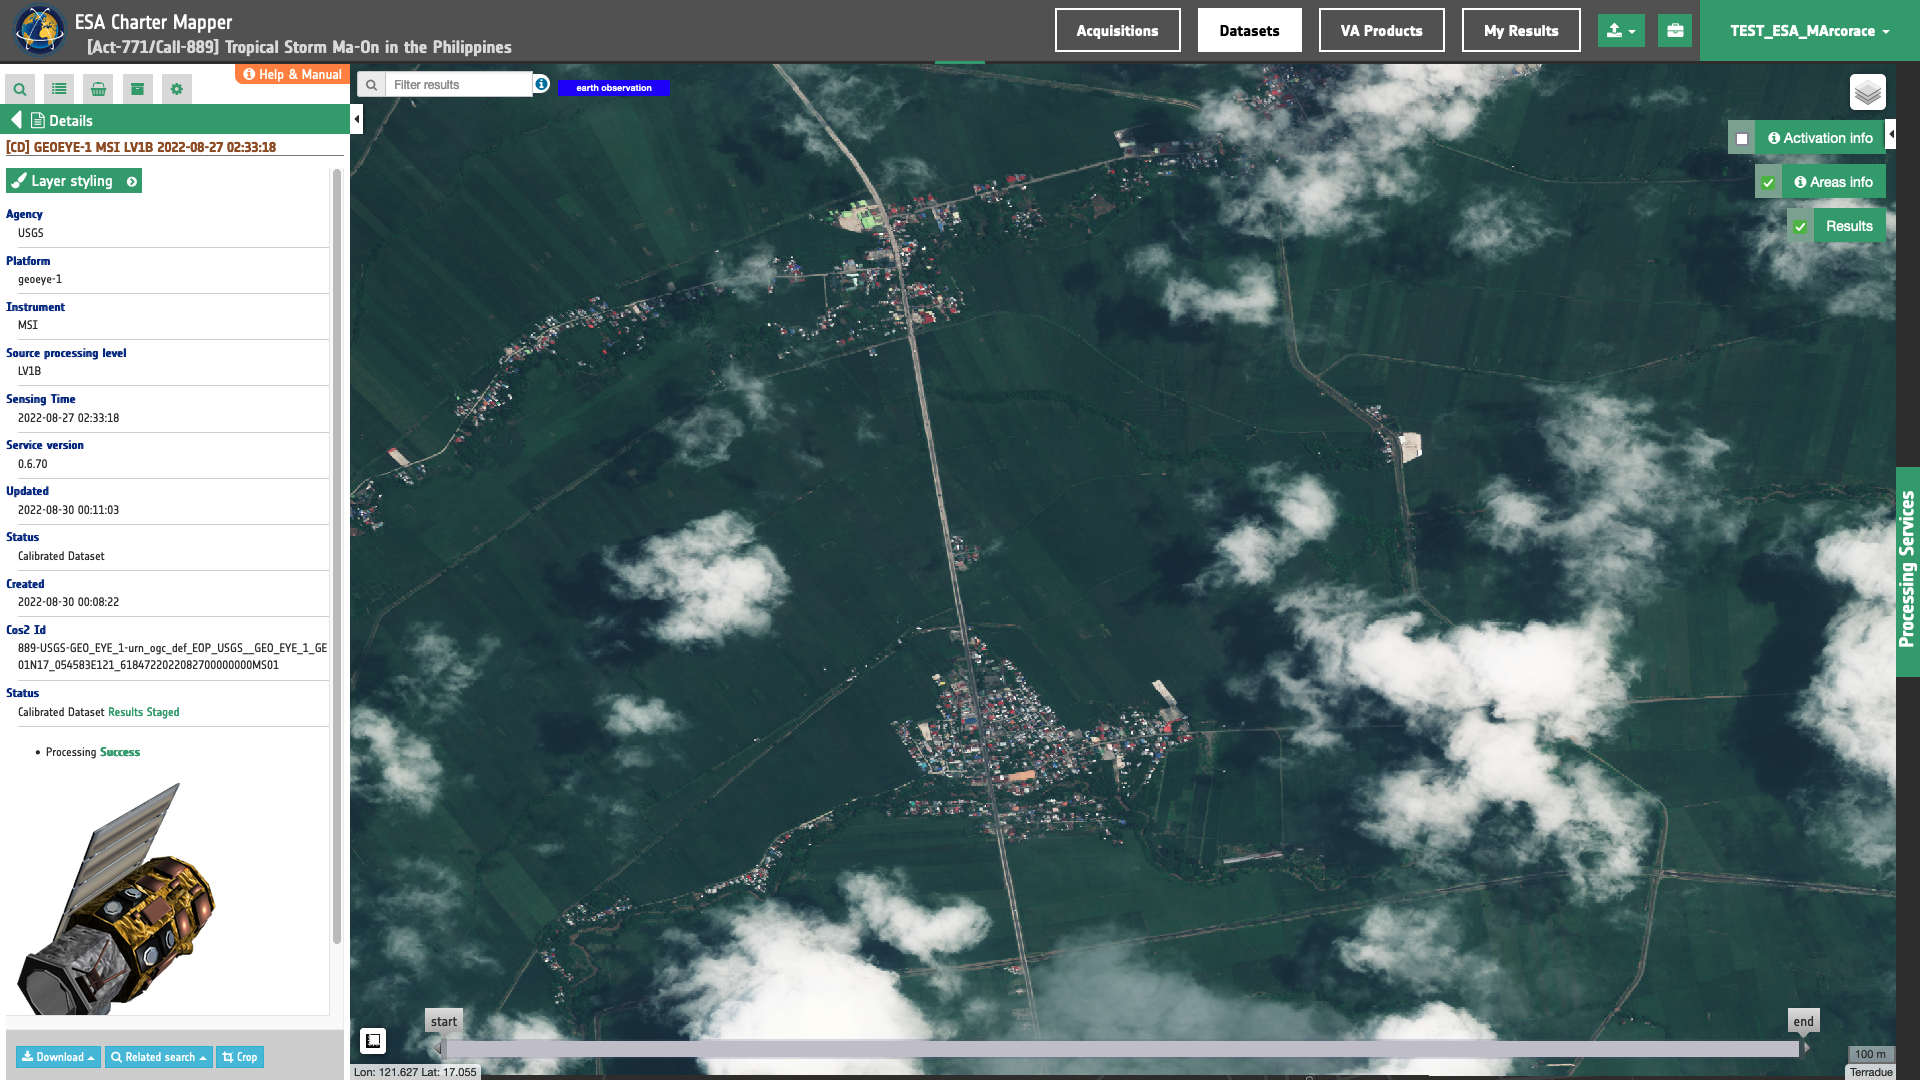Switch to the VA Products tab

(x=1381, y=31)
